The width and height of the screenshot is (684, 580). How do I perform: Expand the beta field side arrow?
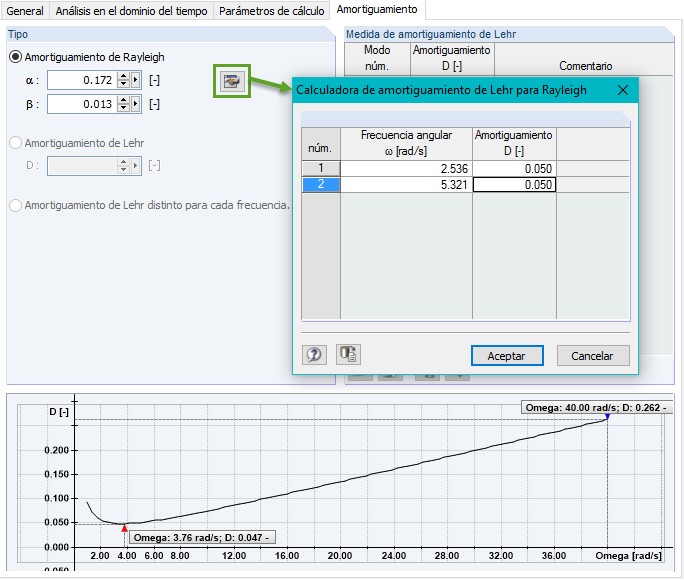[136, 104]
